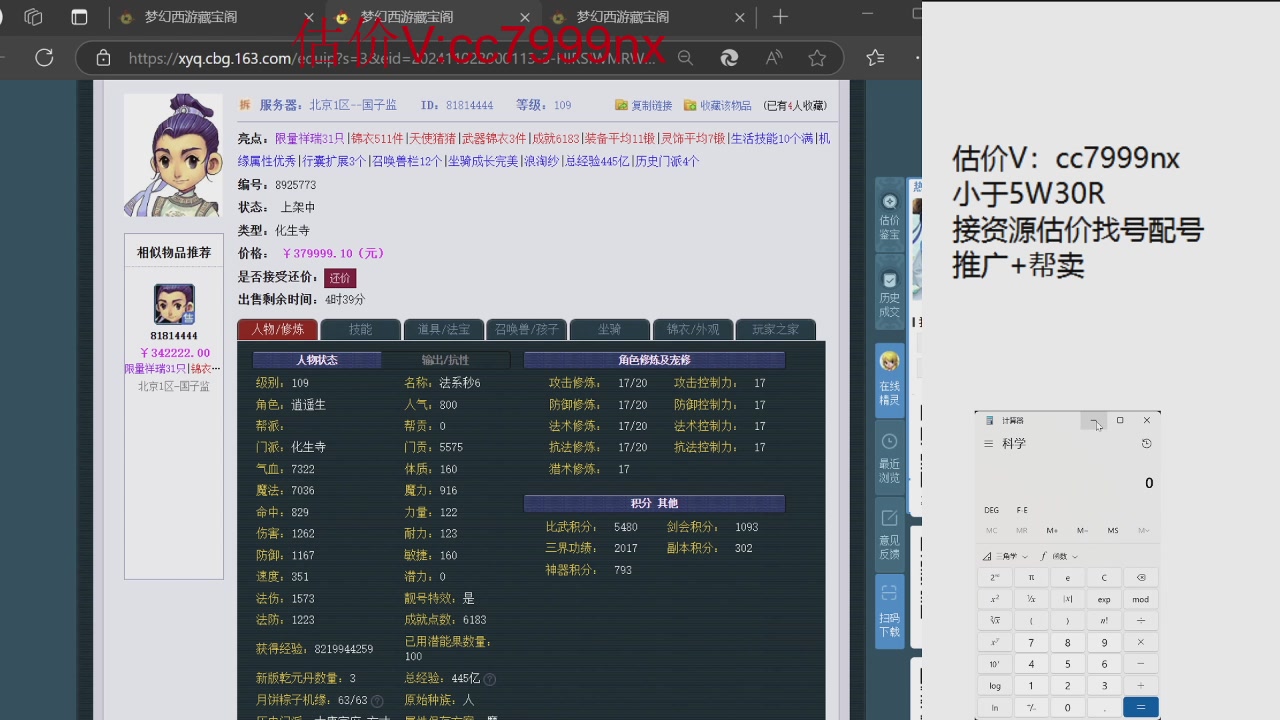Open the 意见反馈 feedback icon

(x=889, y=534)
